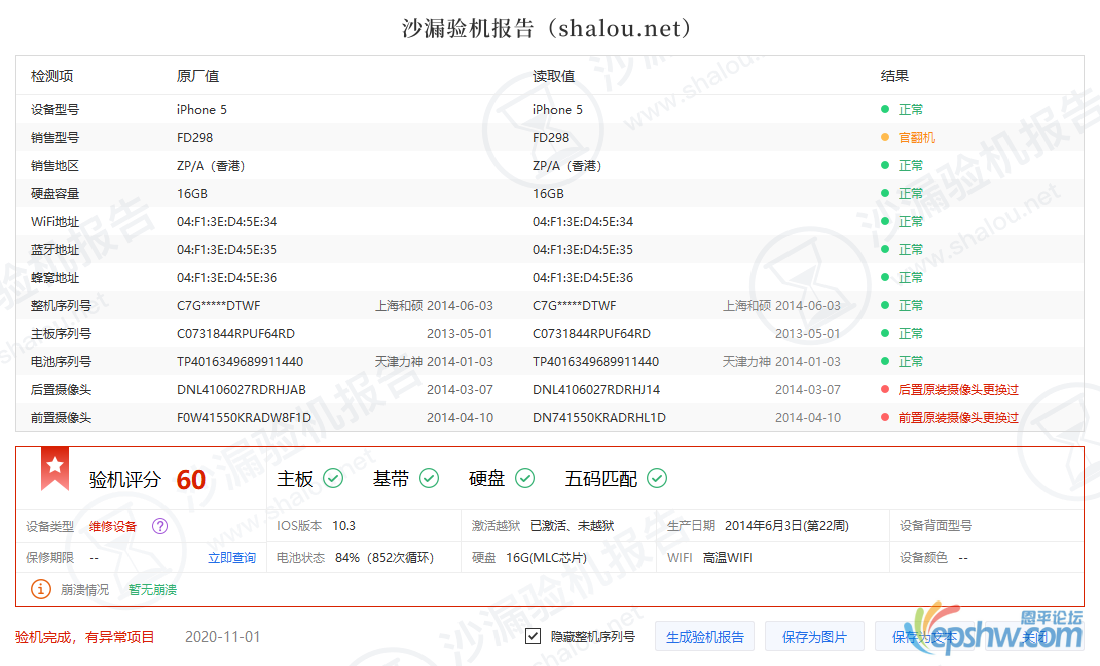Click the report date 2020-11-01
Image resolution: width=1100 pixels, height=666 pixels.
[222, 637]
